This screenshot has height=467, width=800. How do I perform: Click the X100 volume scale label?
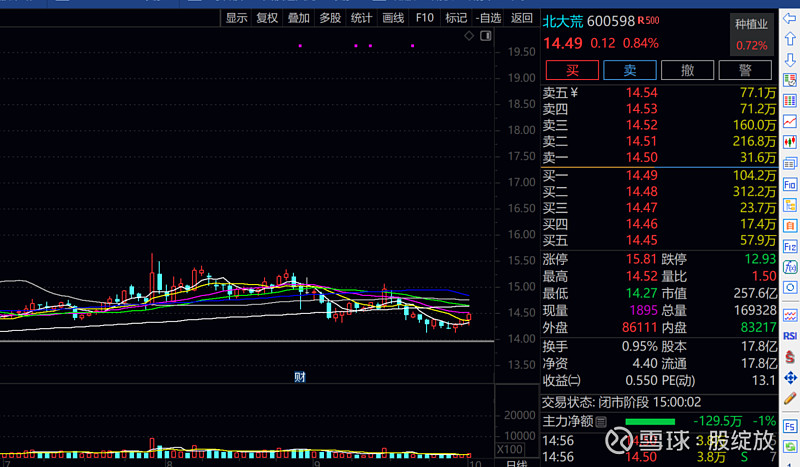pos(510,450)
